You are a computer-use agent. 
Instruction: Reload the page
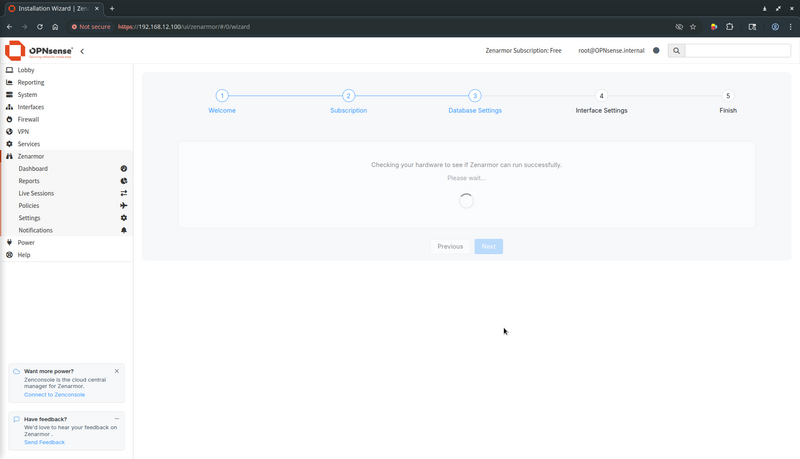[40, 27]
